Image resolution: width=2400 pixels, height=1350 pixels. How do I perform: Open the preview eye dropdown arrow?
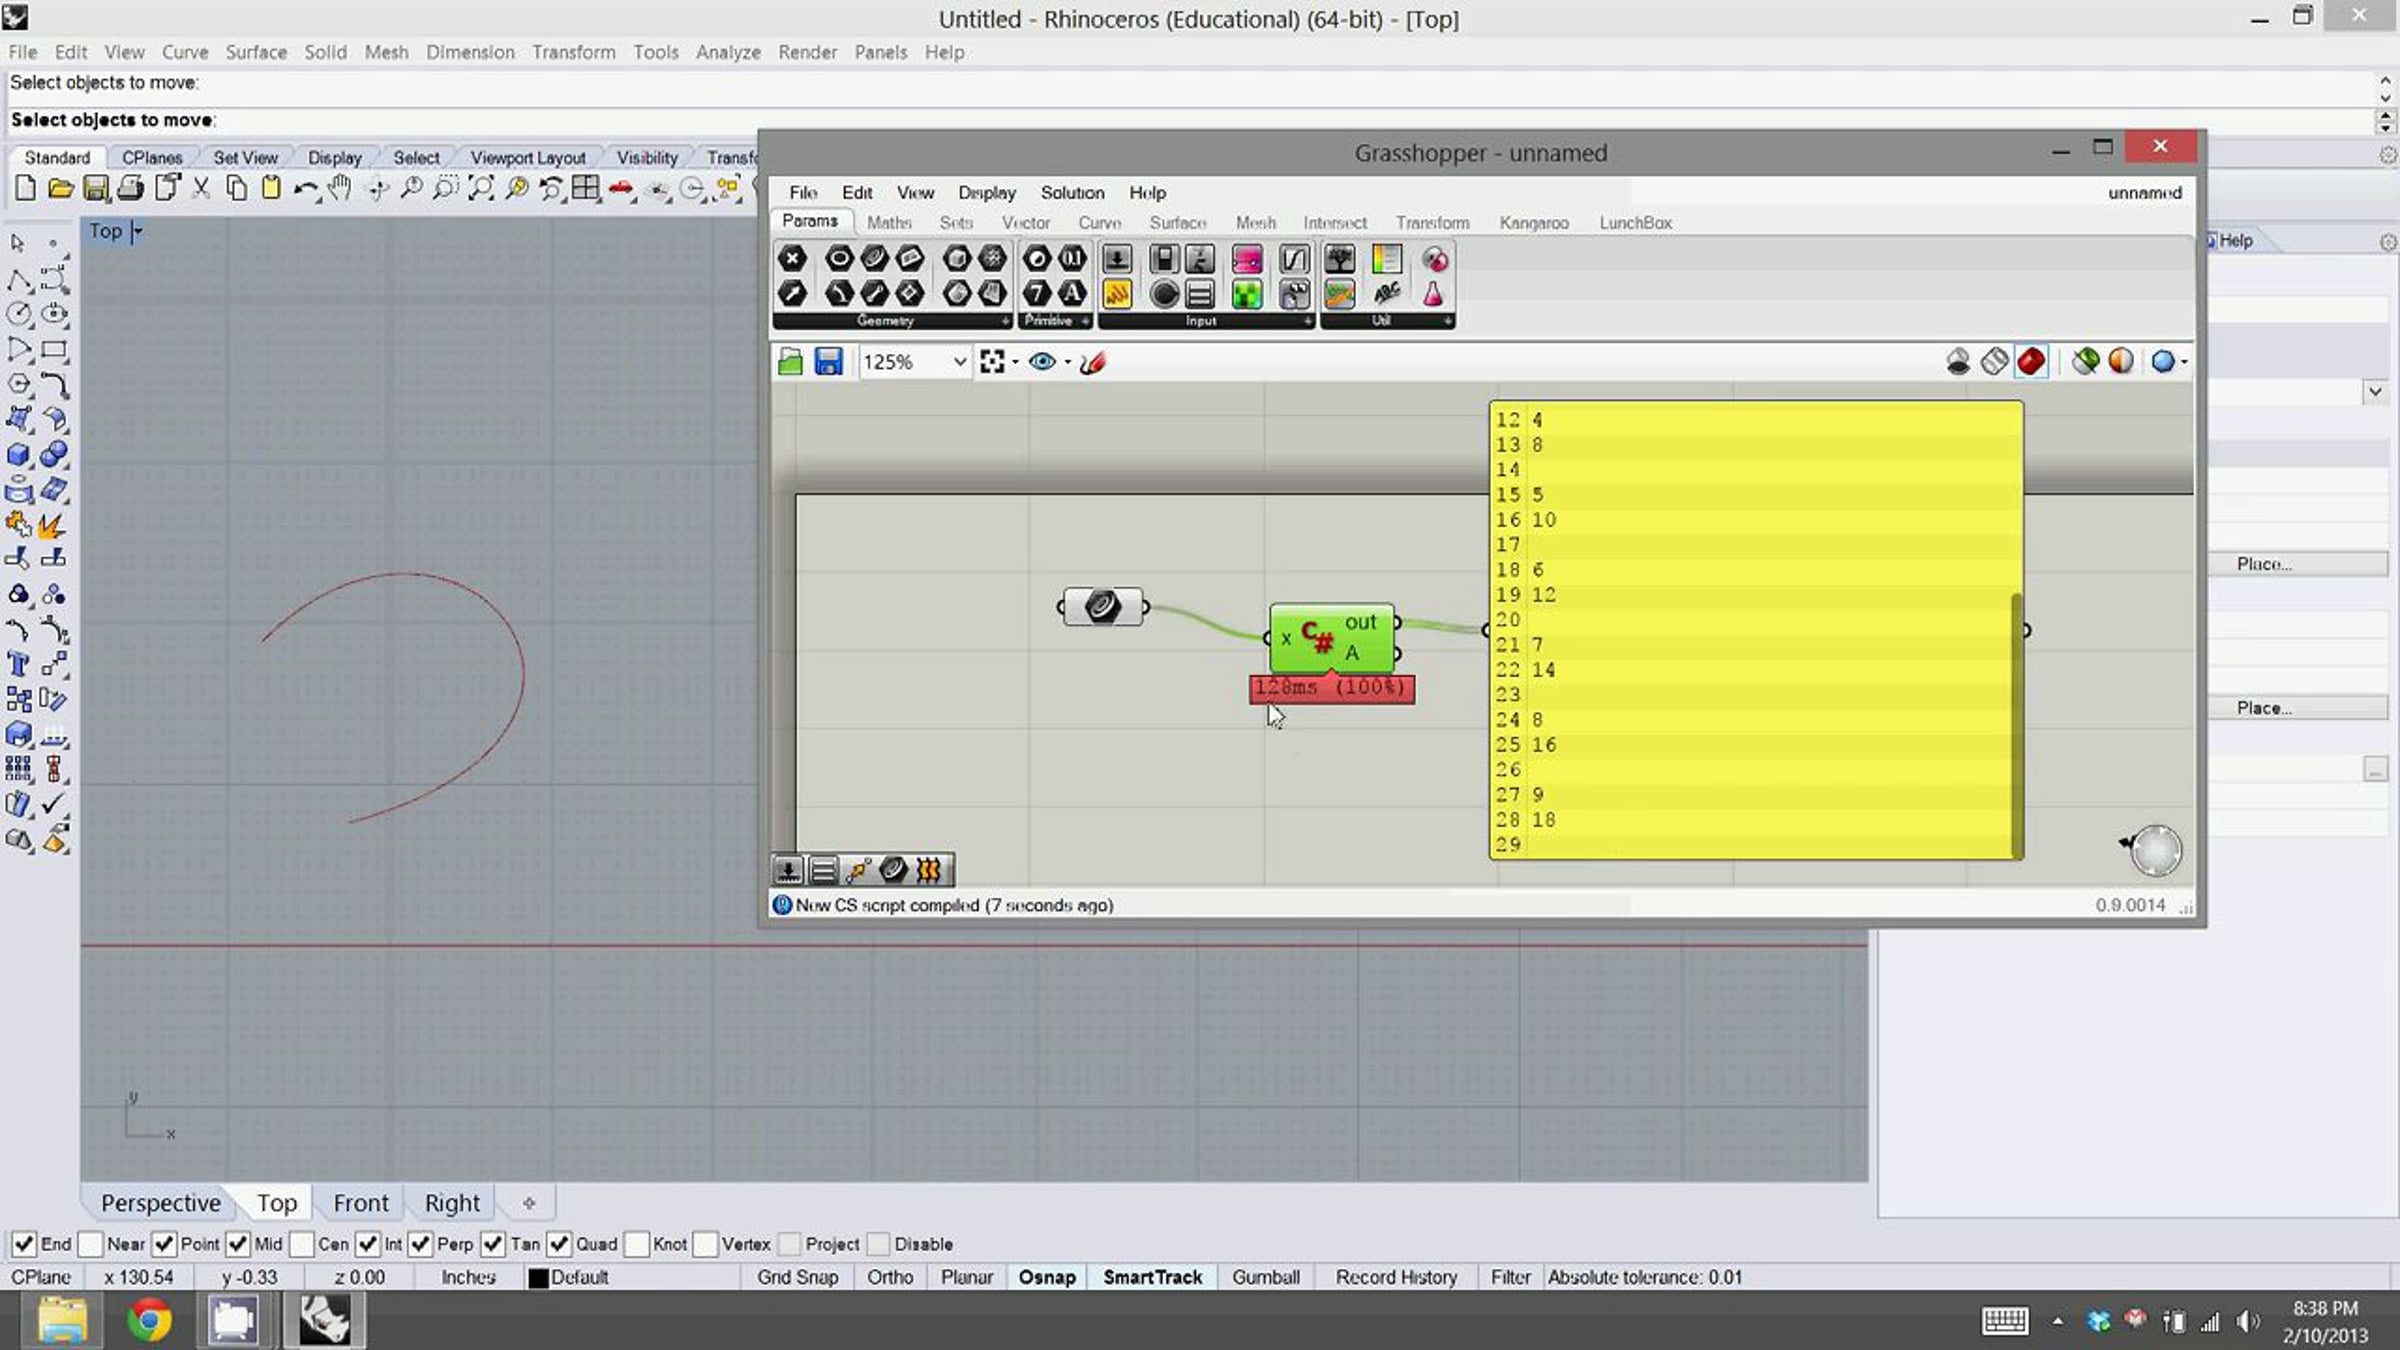click(x=1068, y=362)
